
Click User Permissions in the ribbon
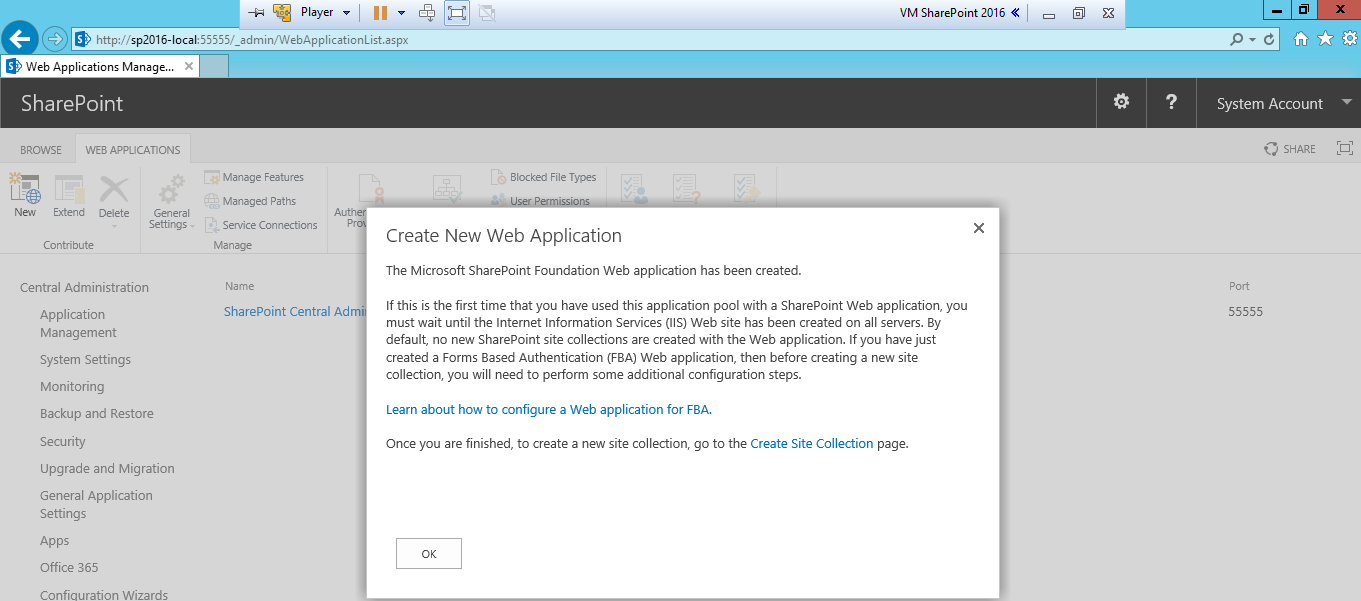[x=541, y=201]
